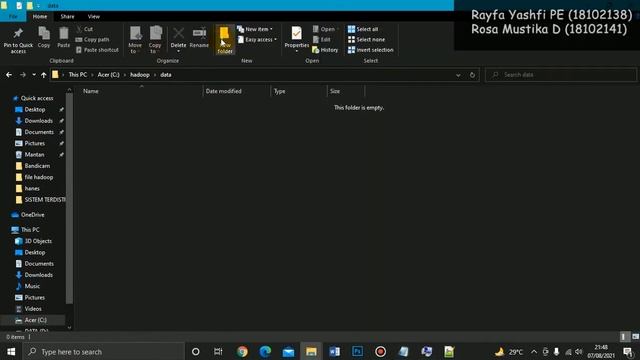Switch to the Share tab
Viewport: 640px width, 360px height.
67,16
